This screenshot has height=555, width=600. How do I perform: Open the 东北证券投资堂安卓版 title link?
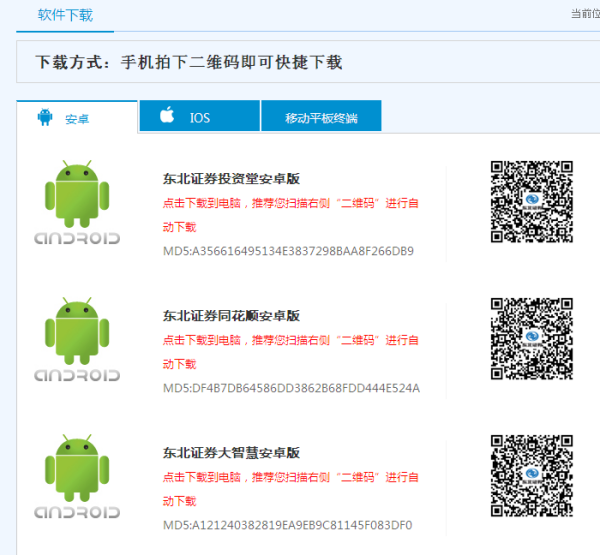pyautogui.click(x=231, y=179)
